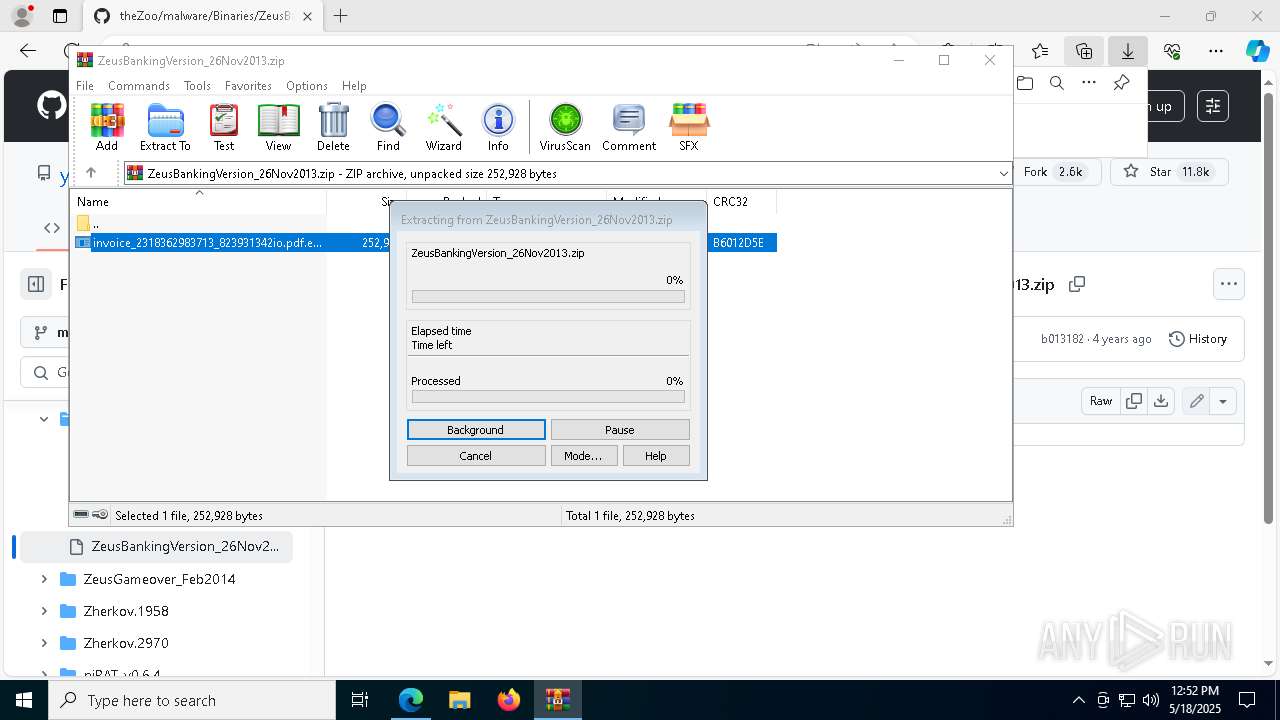Toggle GitHub file tree side panel
Screen dimensions: 1280x720
[x=36, y=284]
